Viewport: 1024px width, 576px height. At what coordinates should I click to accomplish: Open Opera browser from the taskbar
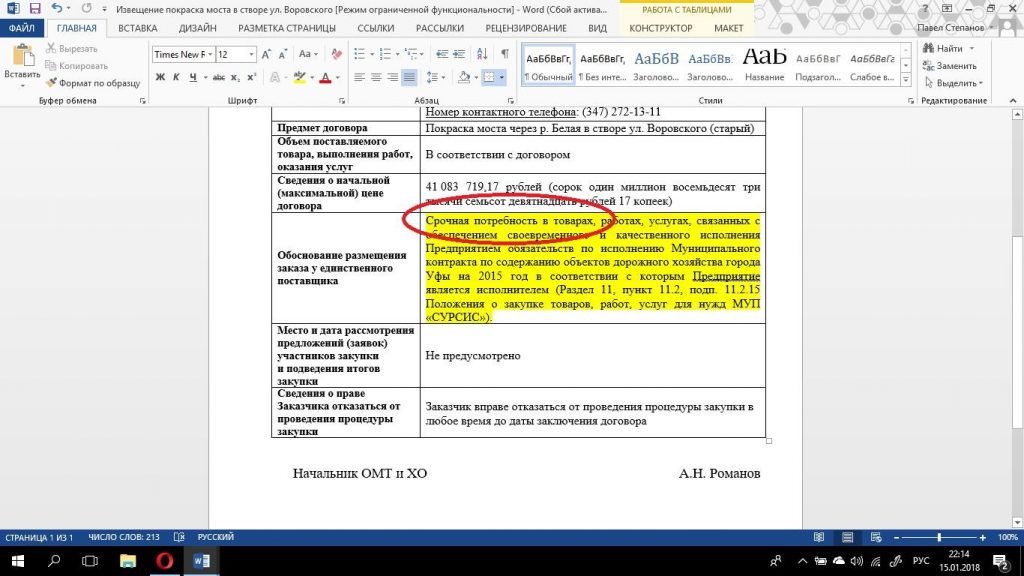click(x=164, y=561)
